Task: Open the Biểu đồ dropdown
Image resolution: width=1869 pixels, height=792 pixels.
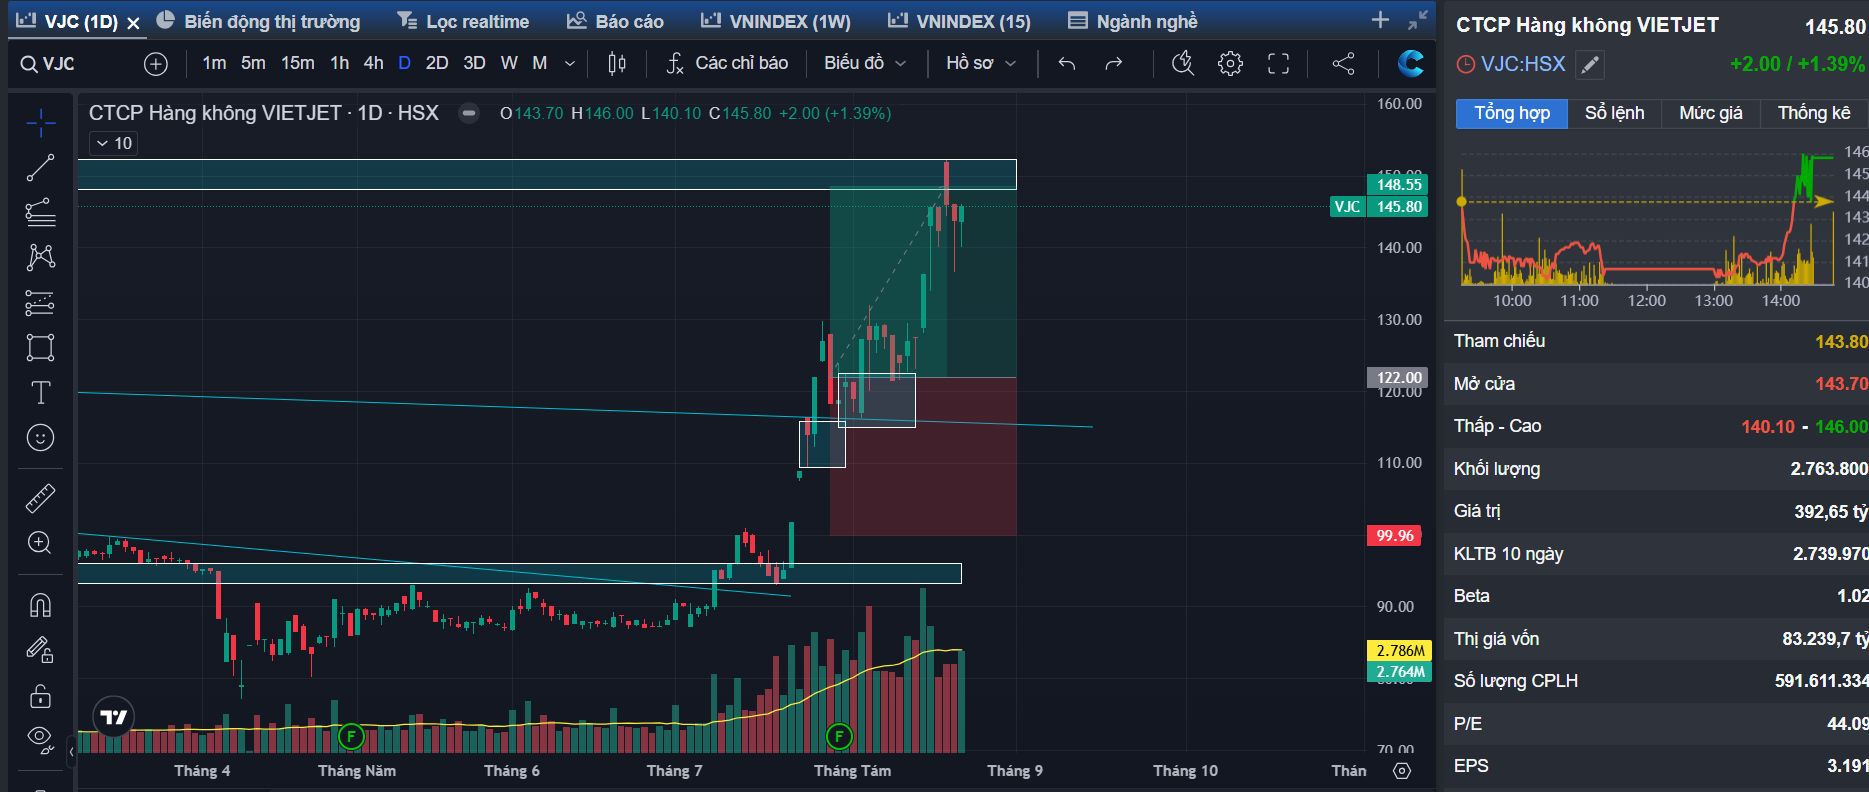Action: (x=865, y=63)
